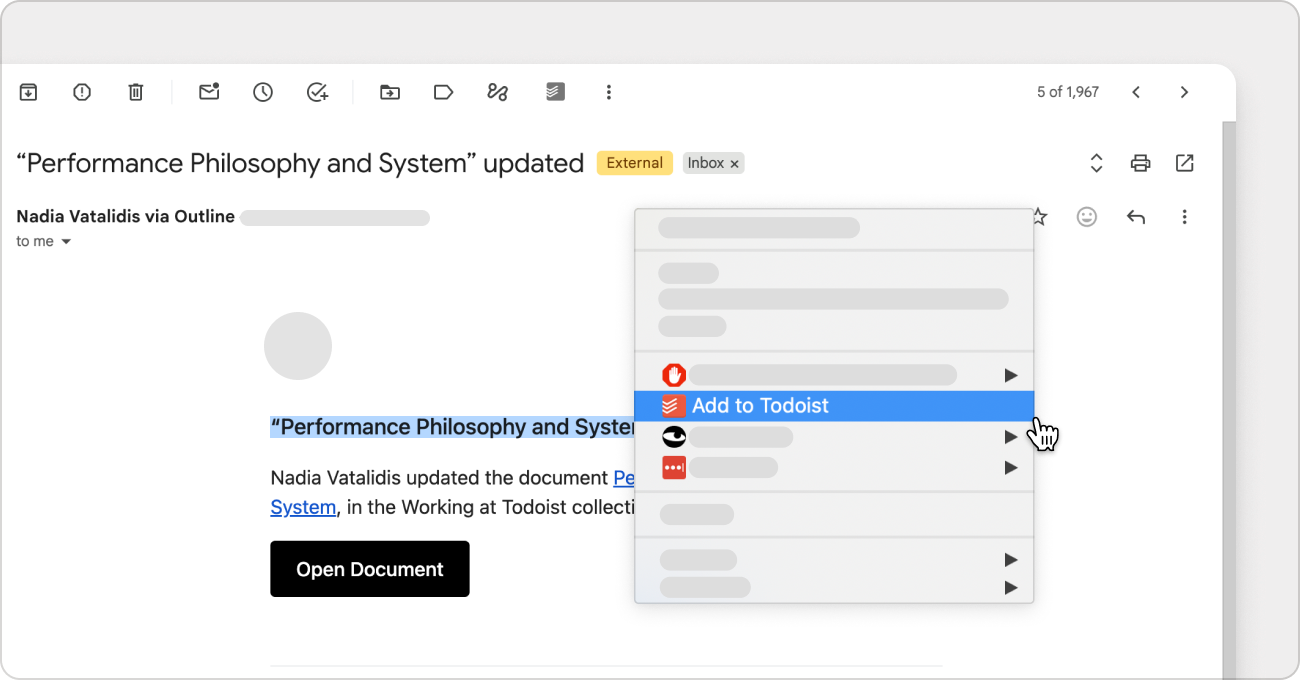
Task: Choose Add to Todoist menu item
Action: [834, 406]
